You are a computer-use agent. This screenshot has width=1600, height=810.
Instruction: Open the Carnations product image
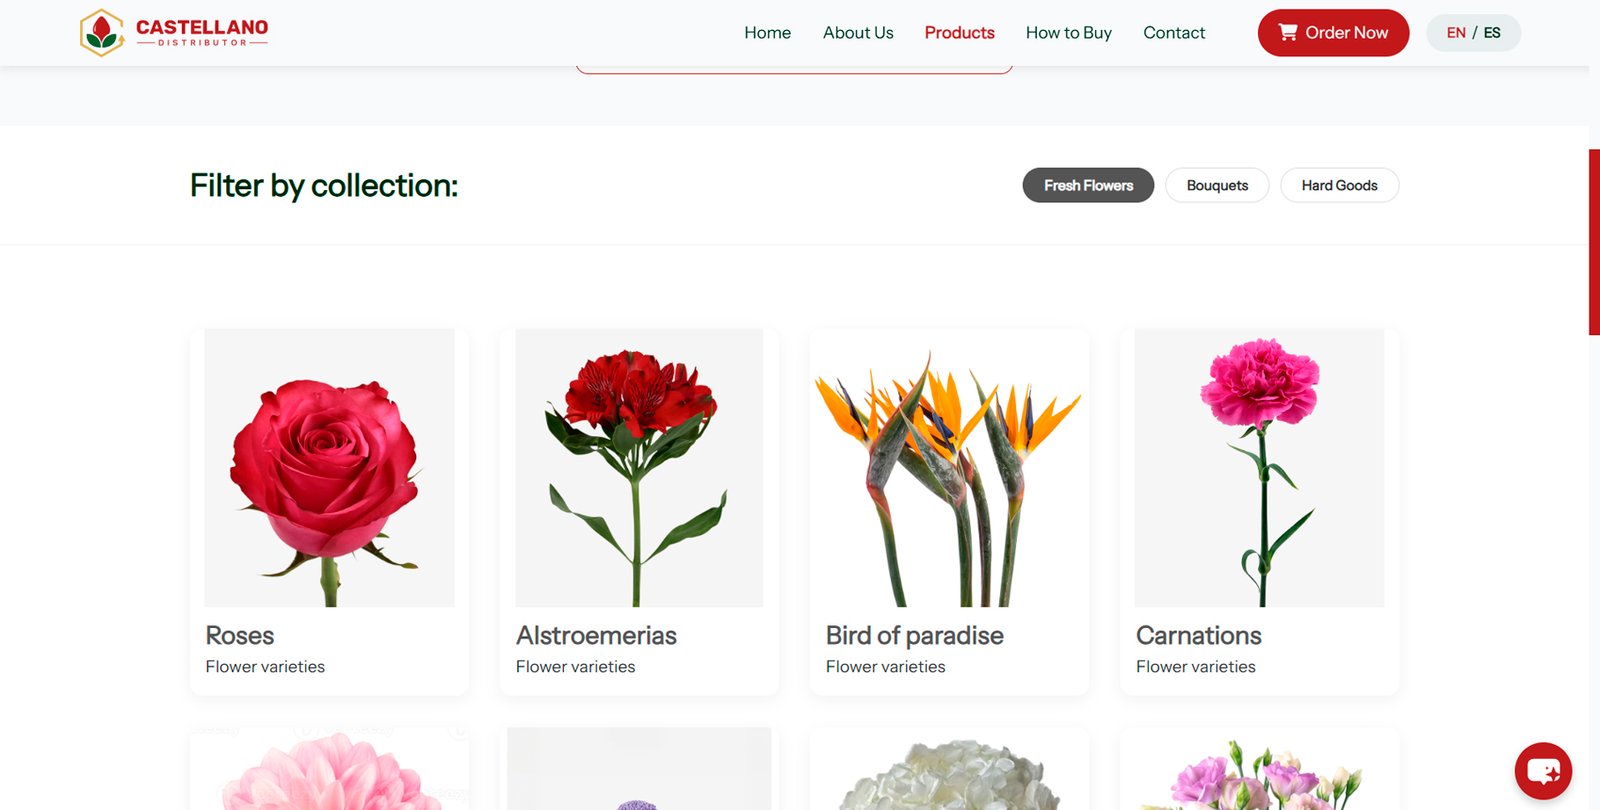[x=1259, y=468]
